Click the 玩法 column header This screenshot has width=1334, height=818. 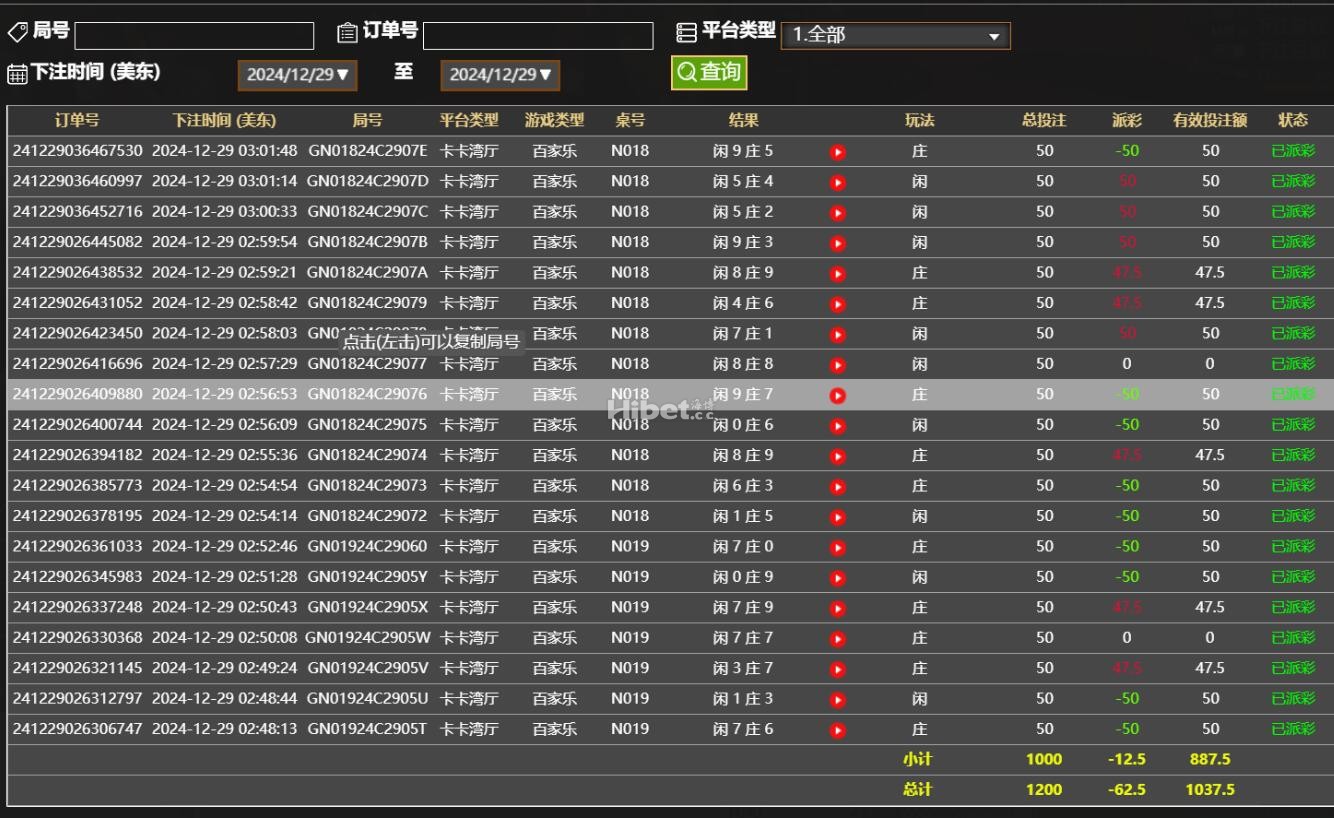[919, 120]
